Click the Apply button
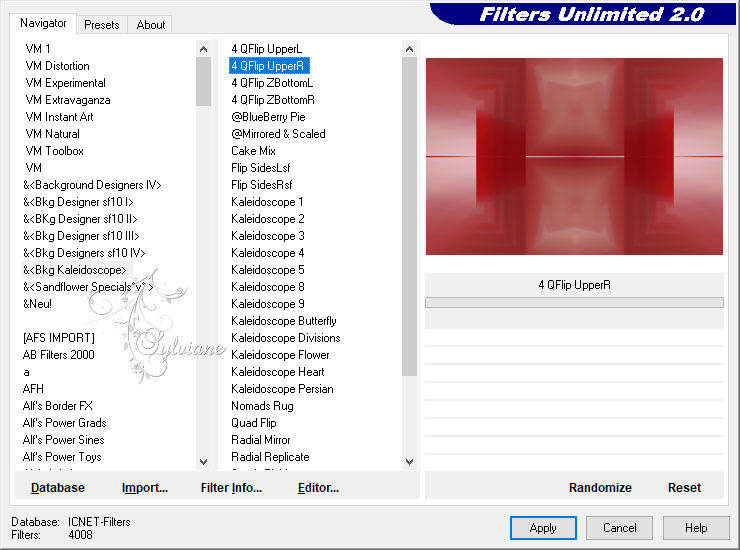Screen dimensions: 740x550 point(543,528)
